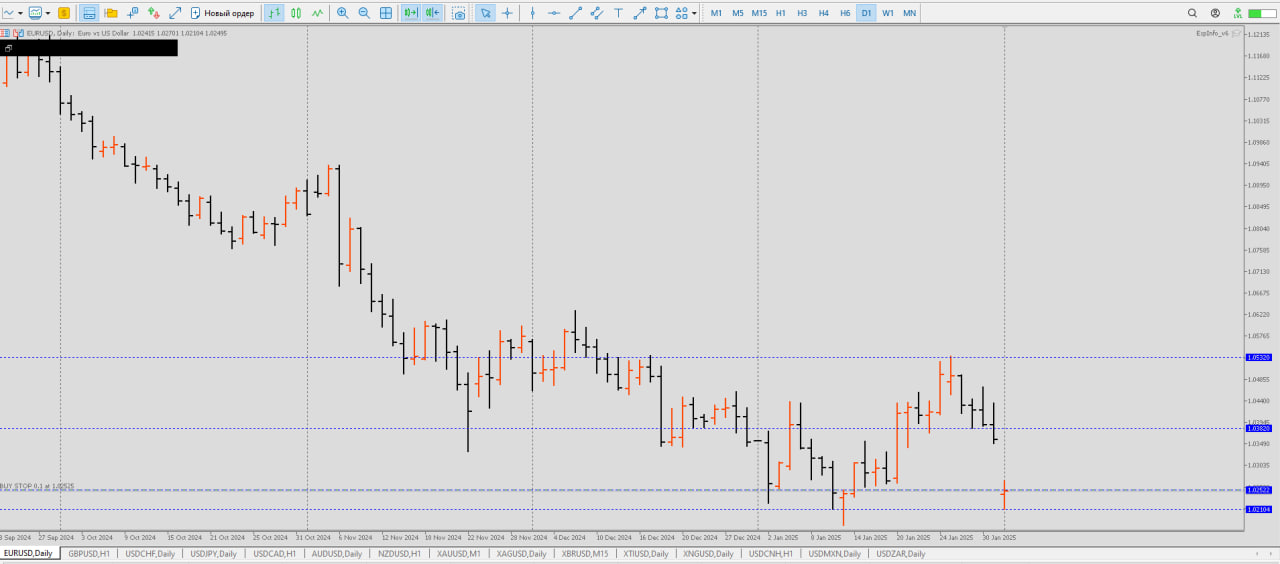The image size is (1280, 564).
Task: Switch to the XAUUSD,M1 chart tab
Action: [459, 553]
